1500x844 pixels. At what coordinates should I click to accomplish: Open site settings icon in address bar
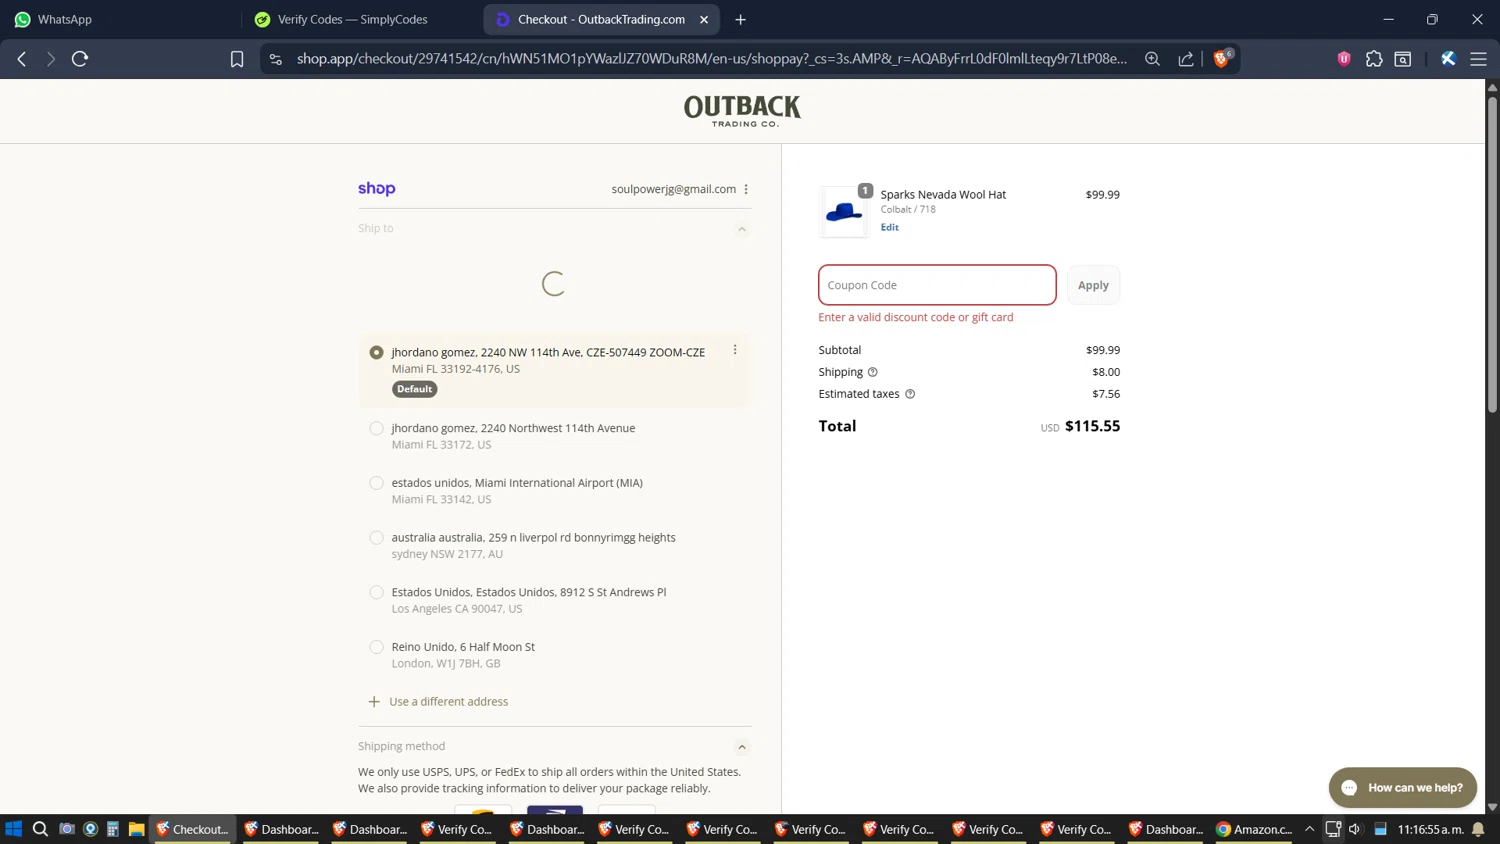276,59
